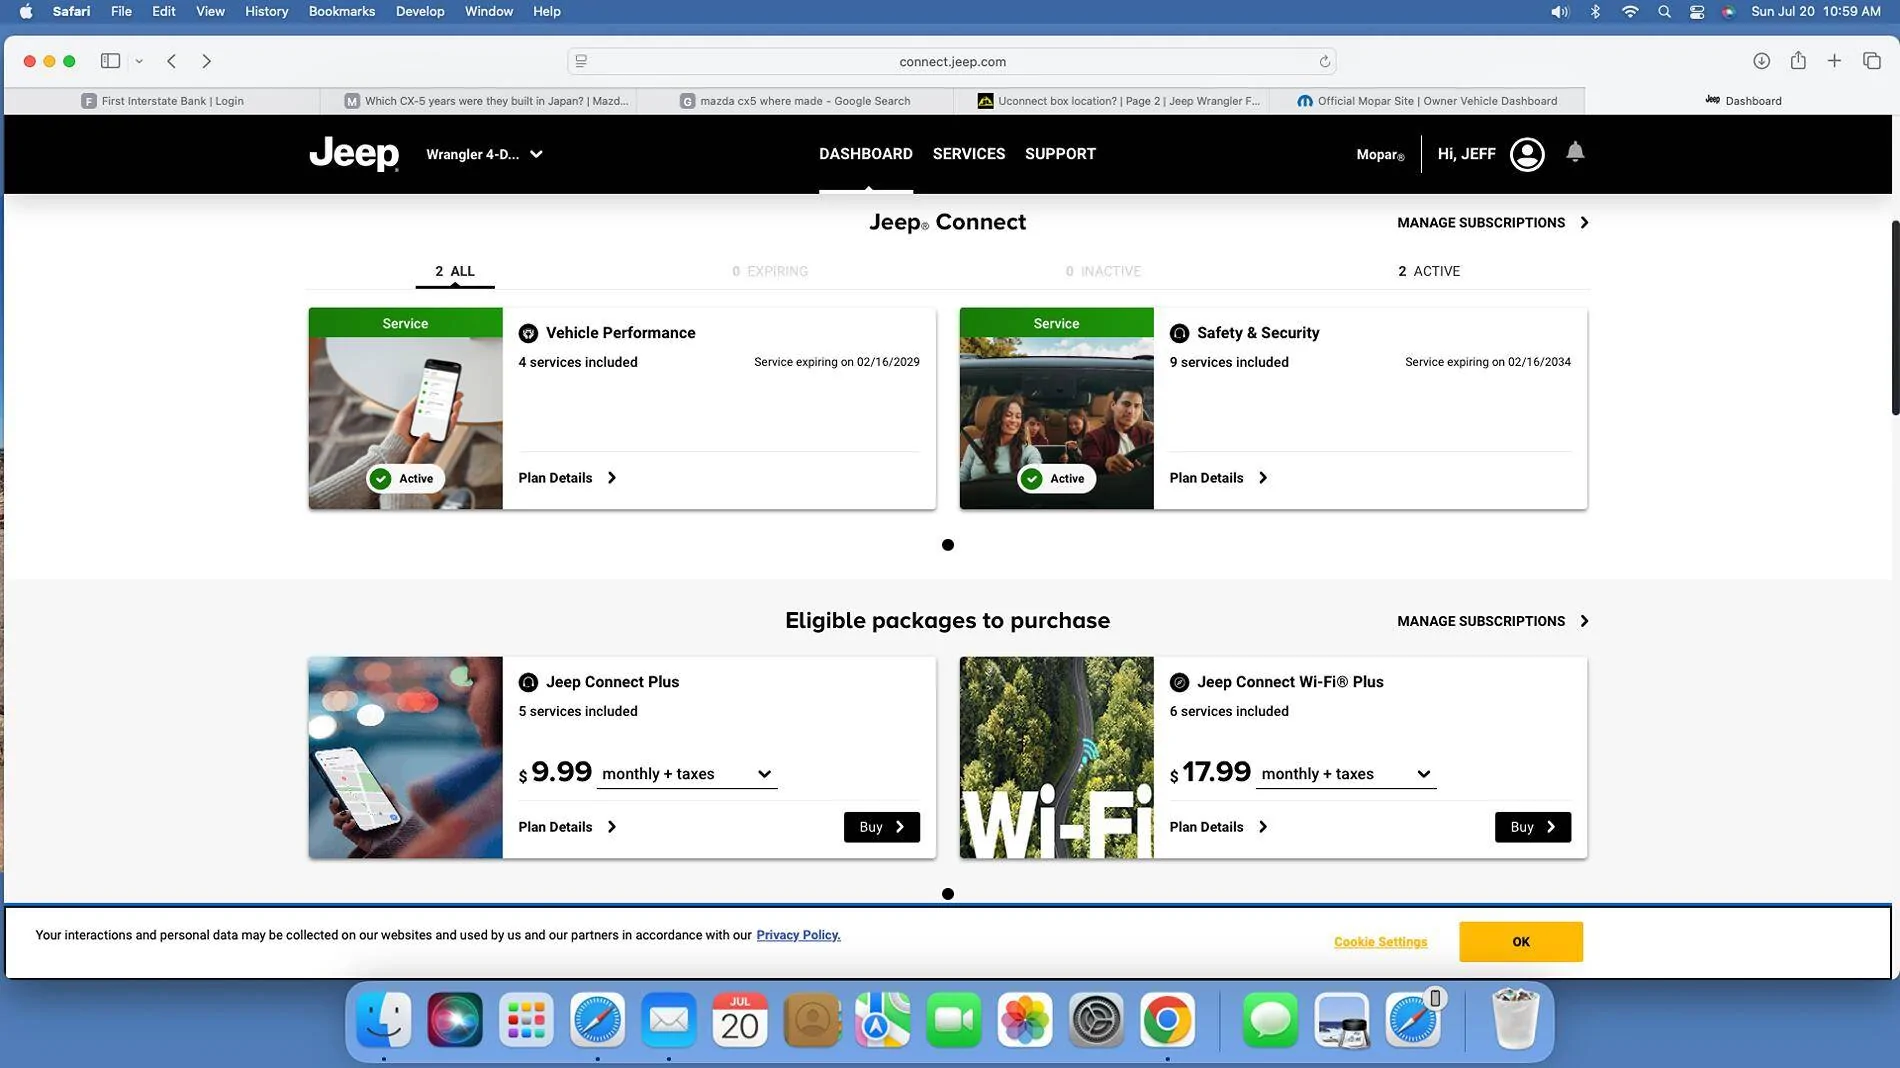Launch Siri from the Dock

pos(455,1020)
